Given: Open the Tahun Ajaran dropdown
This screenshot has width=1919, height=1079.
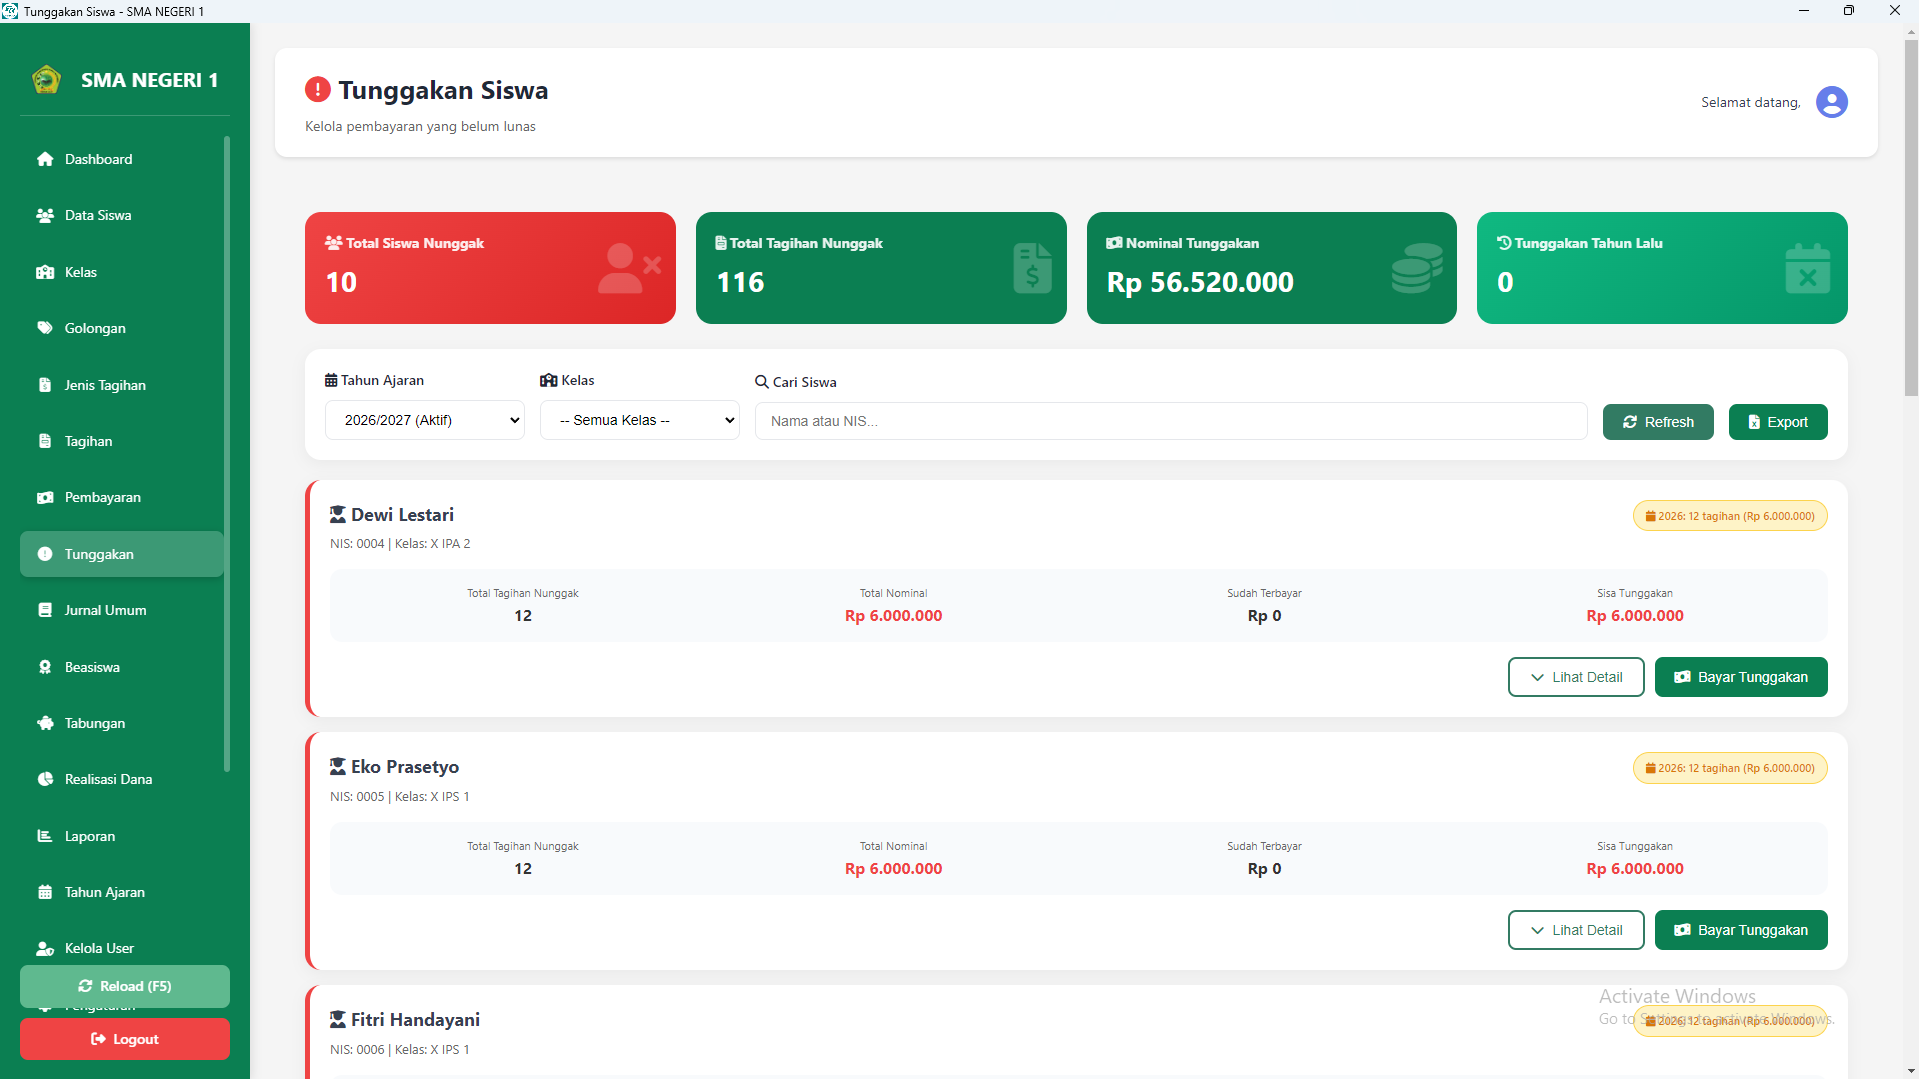Looking at the screenshot, I should (x=425, y=420).
